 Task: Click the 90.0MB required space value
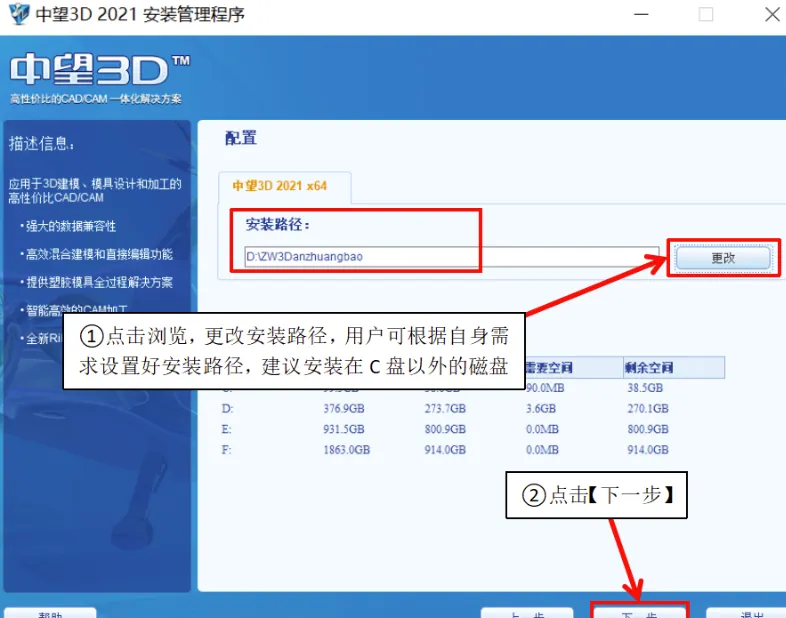[545, 388]
